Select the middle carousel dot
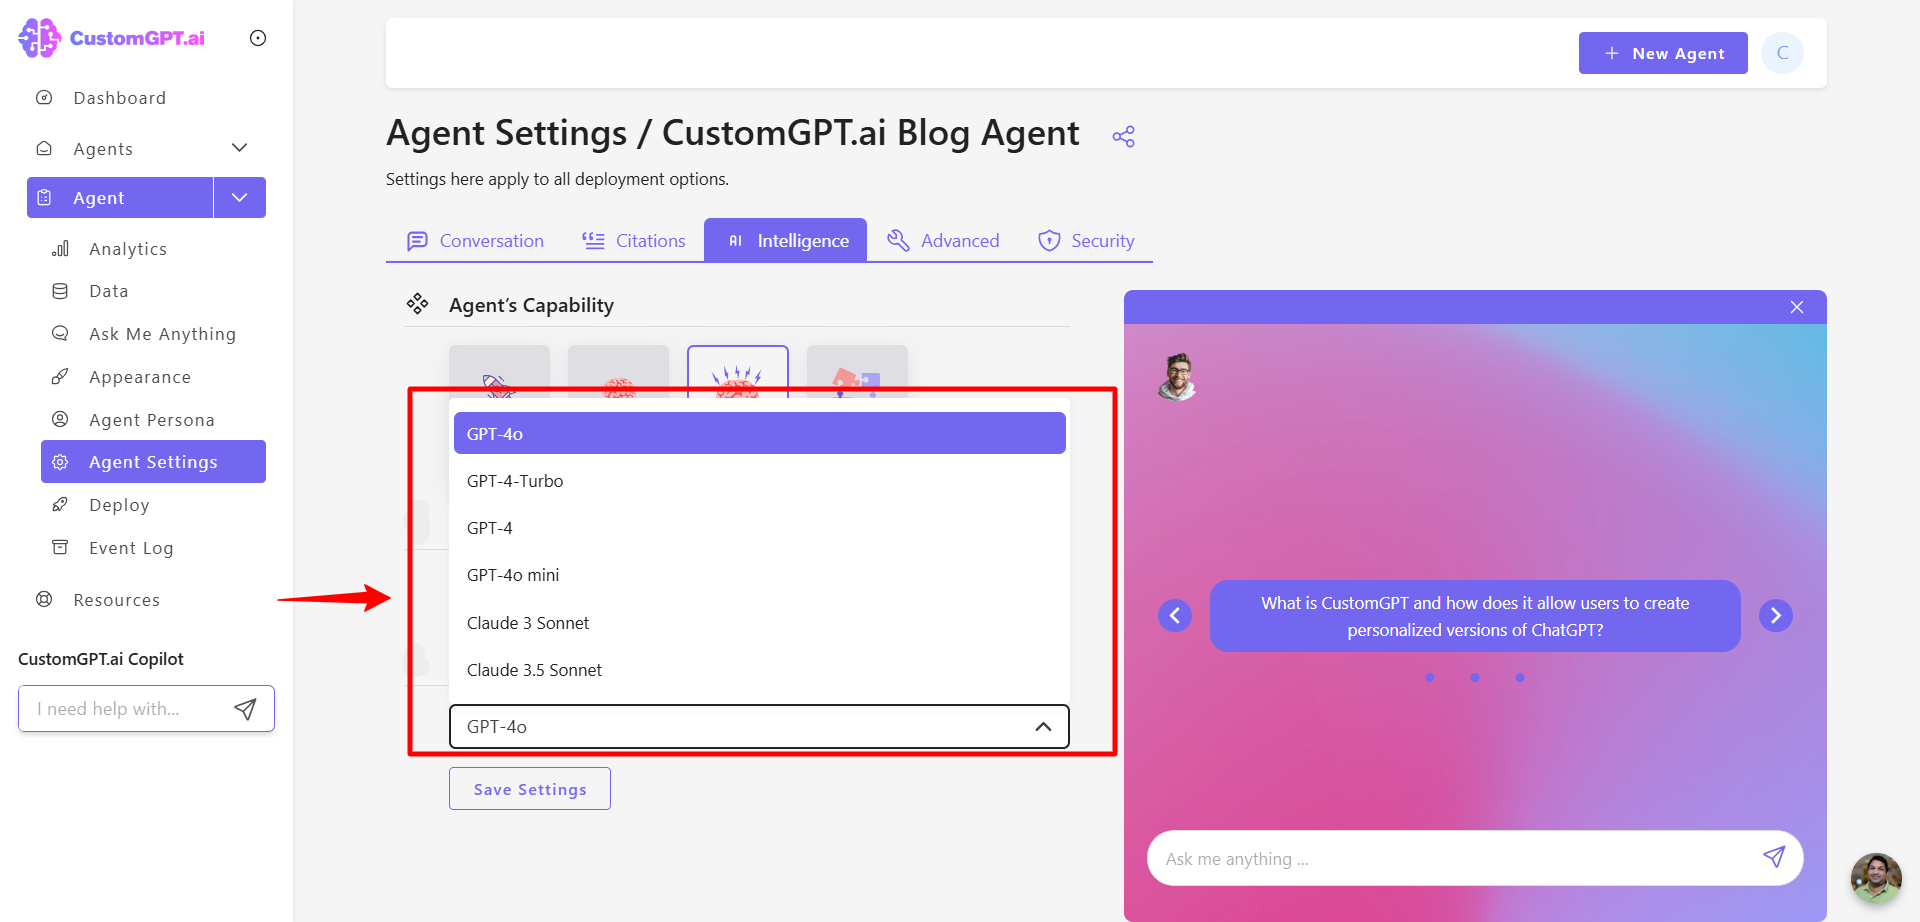The image size is (1920, 922). coord(1475,678)
